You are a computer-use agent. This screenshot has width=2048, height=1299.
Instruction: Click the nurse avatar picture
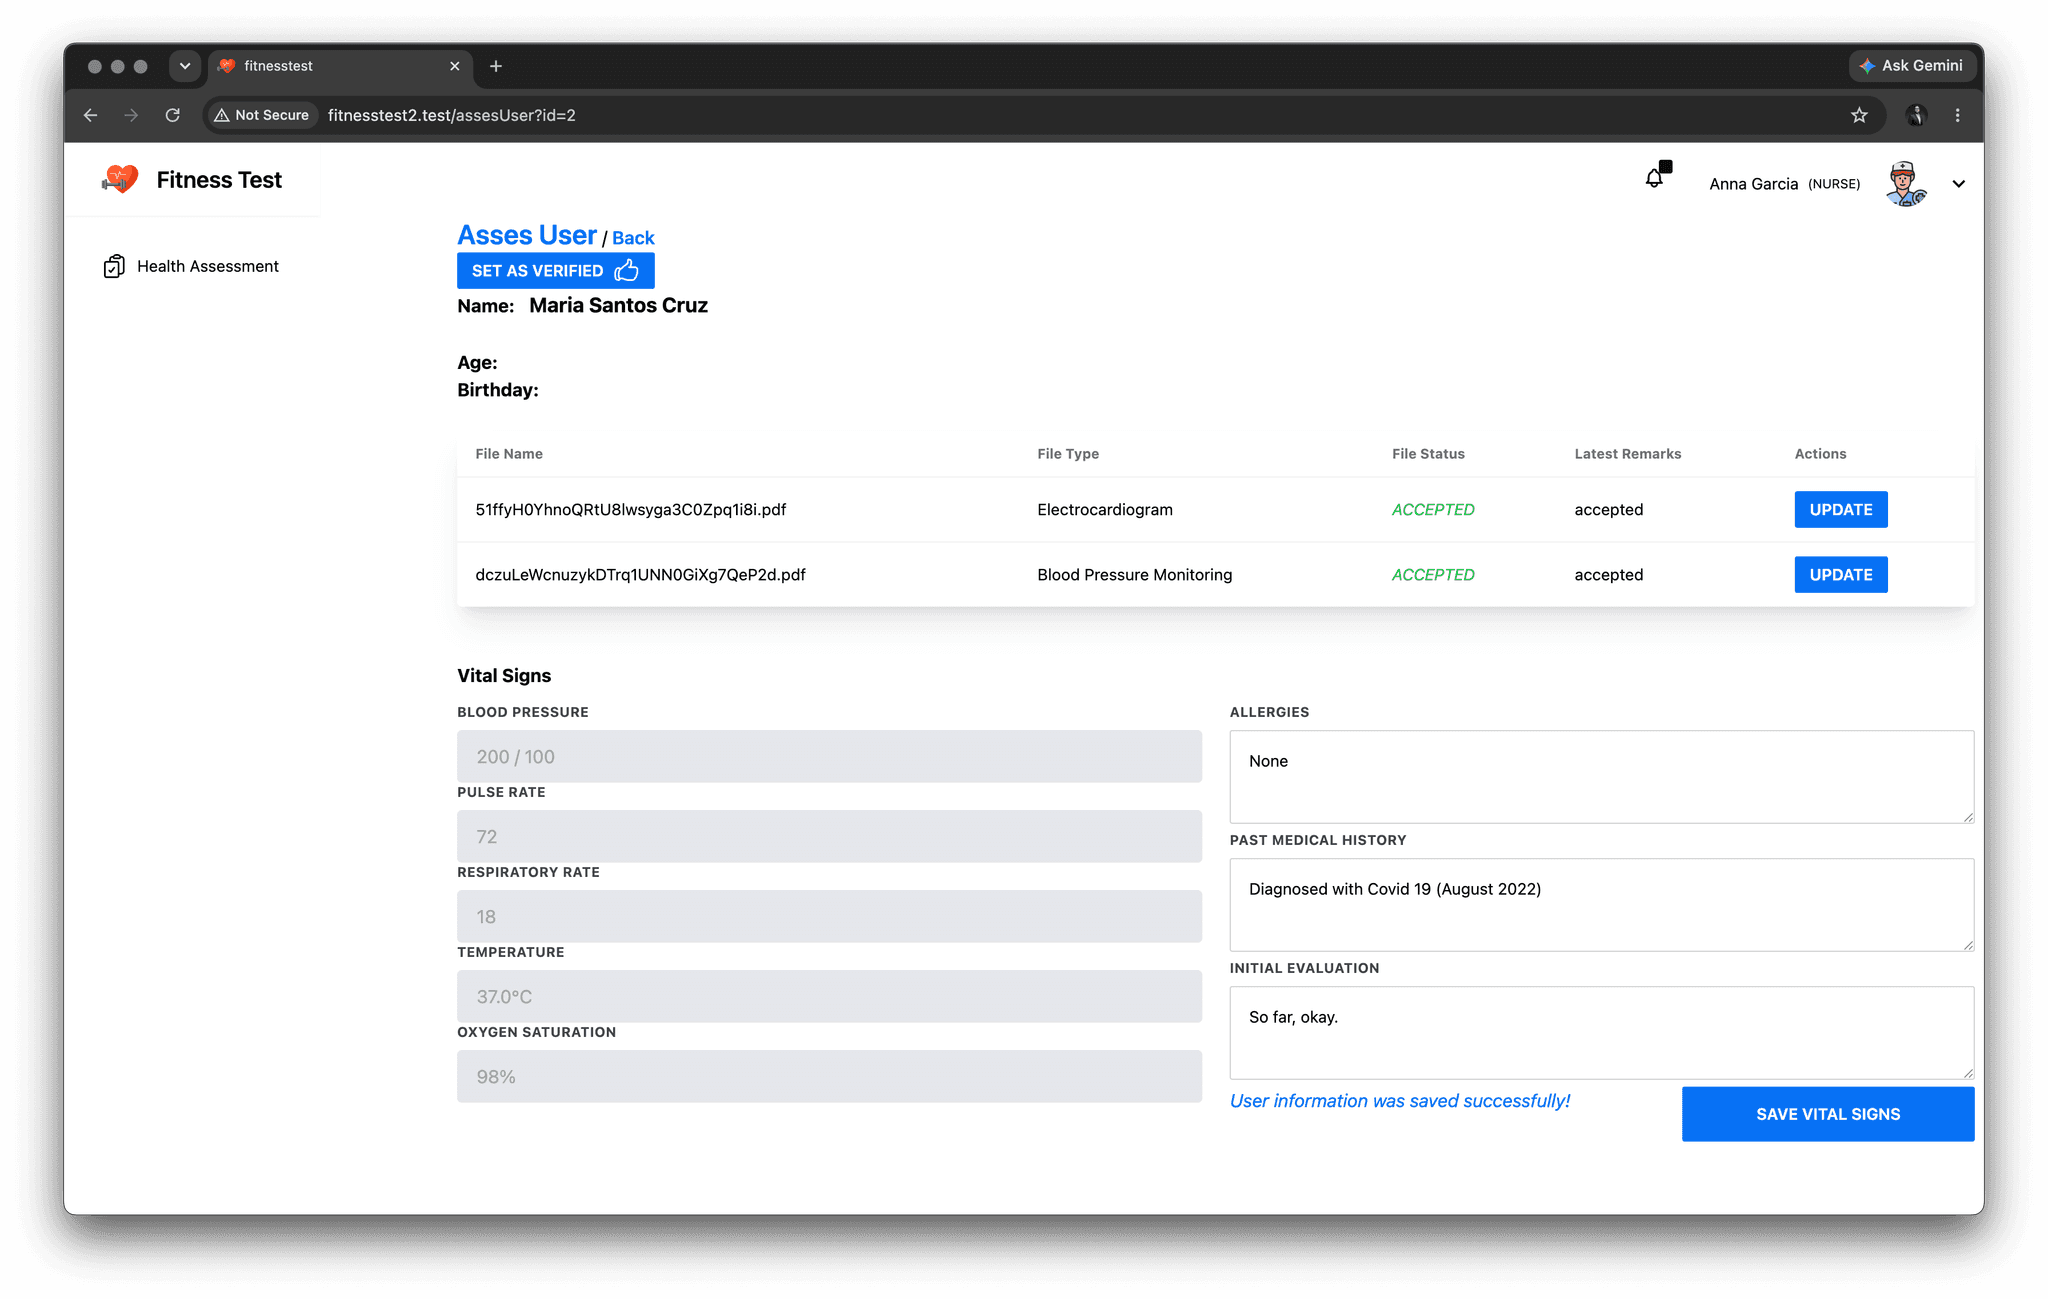(x=1905, y=184)
